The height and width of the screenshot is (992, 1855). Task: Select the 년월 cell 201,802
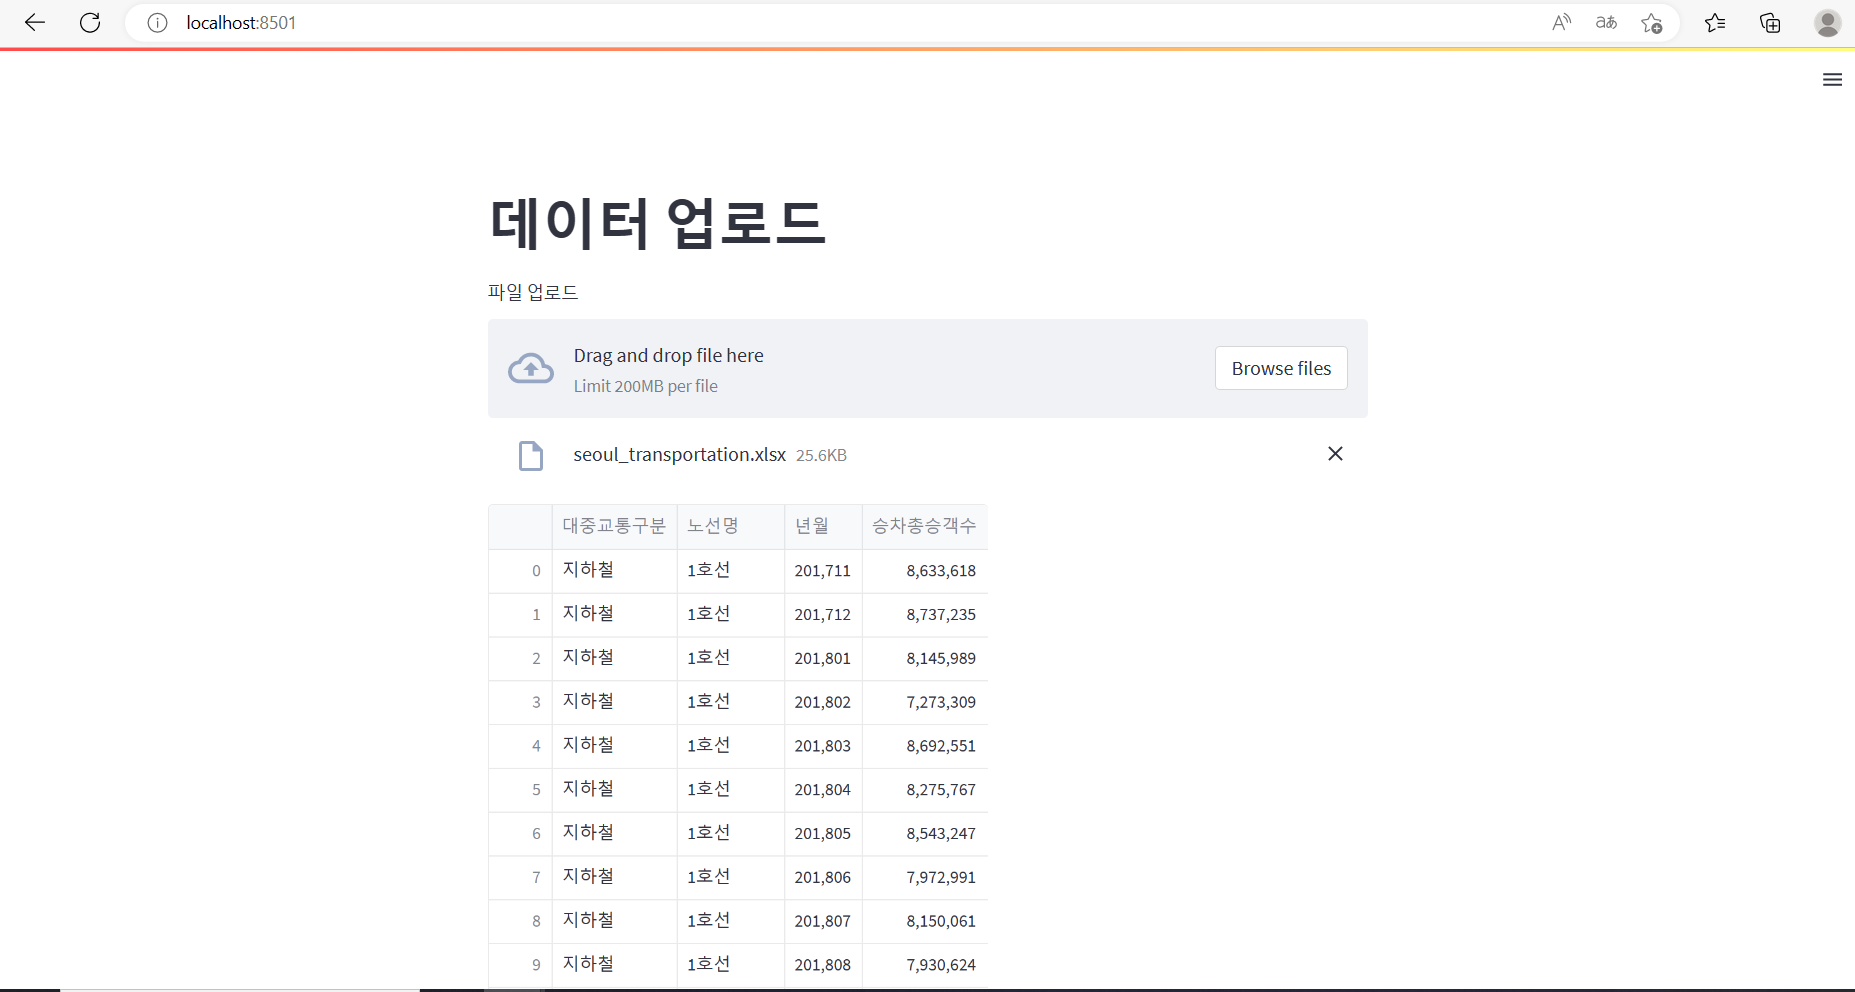[x=824, y=702]
